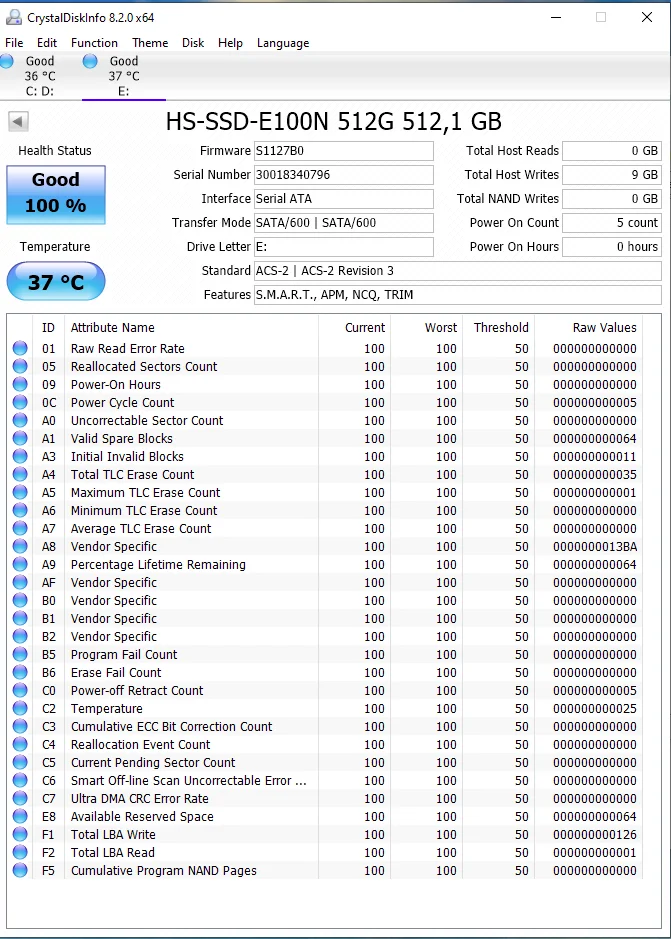671x939 pixels.
Task: Click the status icon for Valid Spare Blocks
Action: pyautogui.click(x=20, y=438)
